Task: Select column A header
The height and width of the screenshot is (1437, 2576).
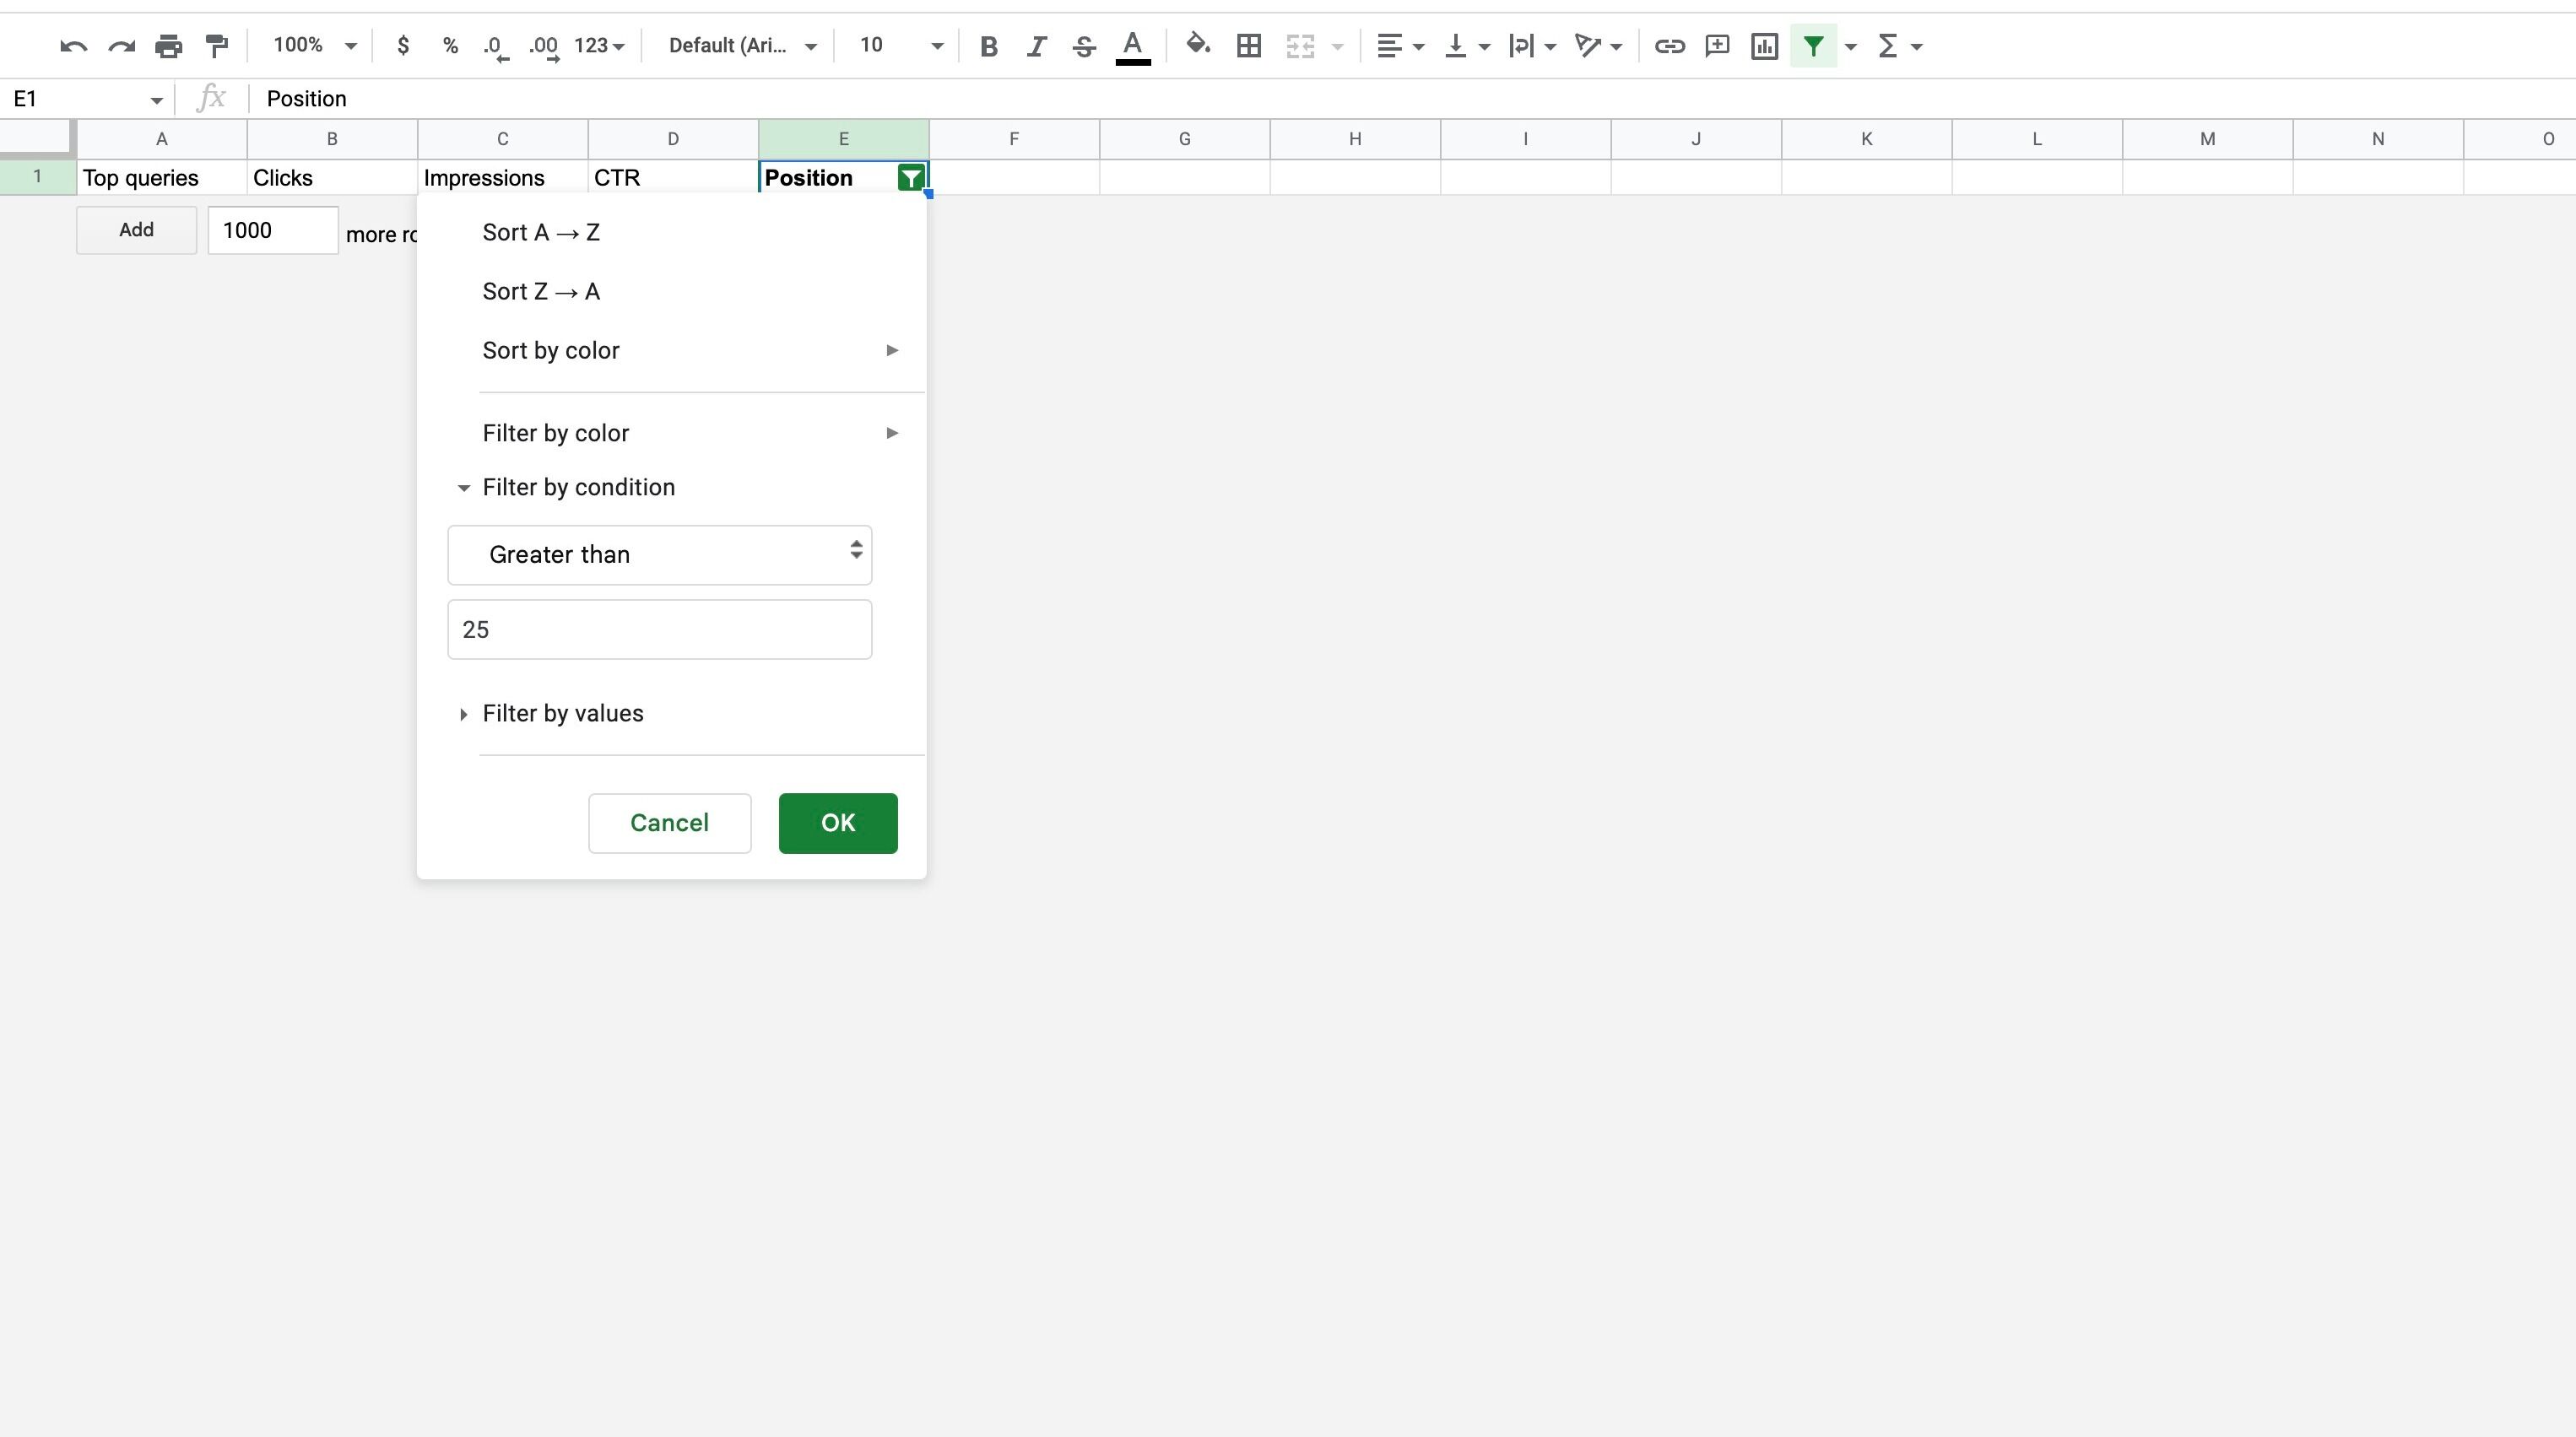Action: 162,139
